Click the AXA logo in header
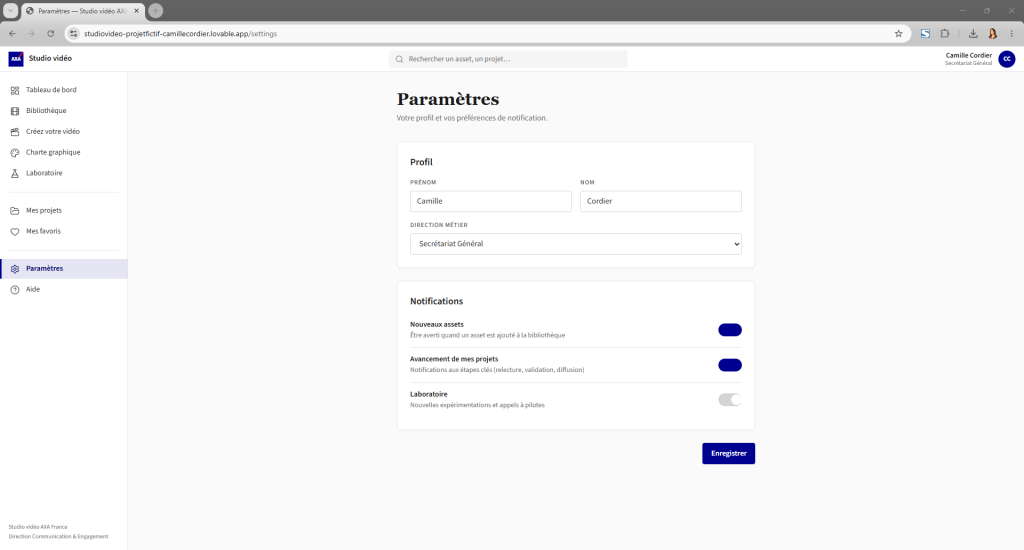Image resolution: width=1024 pixels, height=550 pixels. 16,59
